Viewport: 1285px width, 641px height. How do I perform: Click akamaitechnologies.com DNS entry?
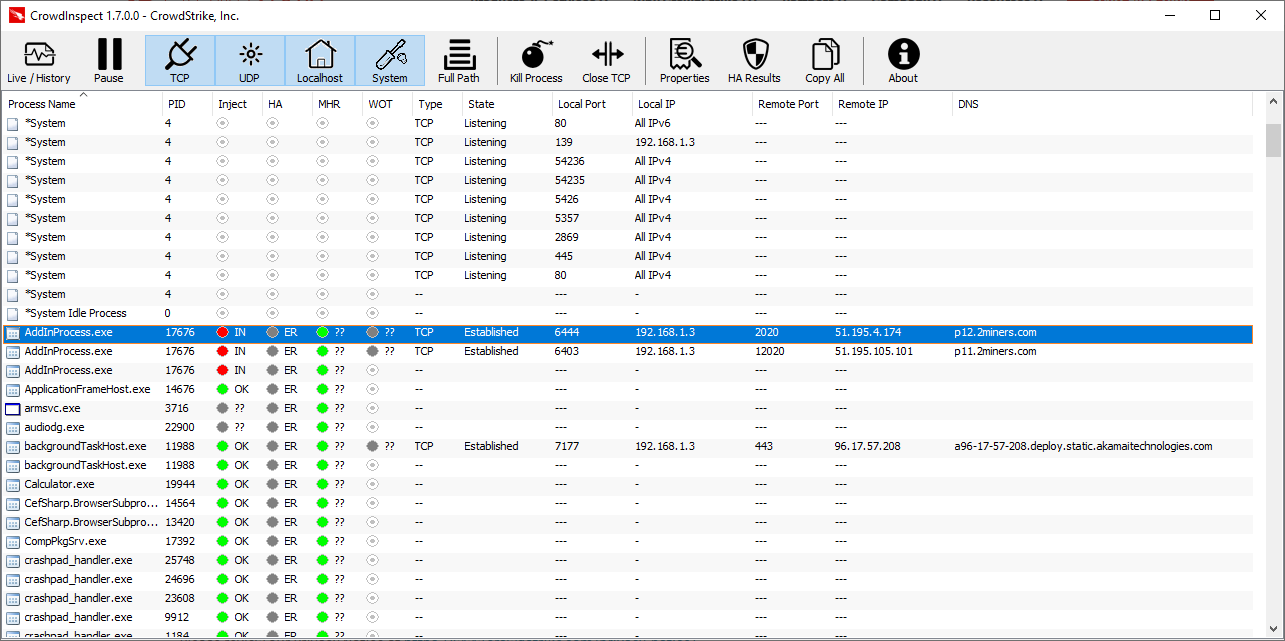pos(1083,446)
